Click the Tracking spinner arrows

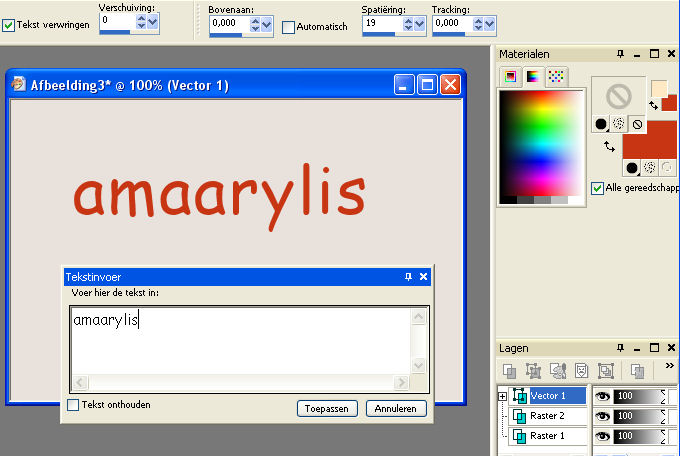tap(478, 24)
